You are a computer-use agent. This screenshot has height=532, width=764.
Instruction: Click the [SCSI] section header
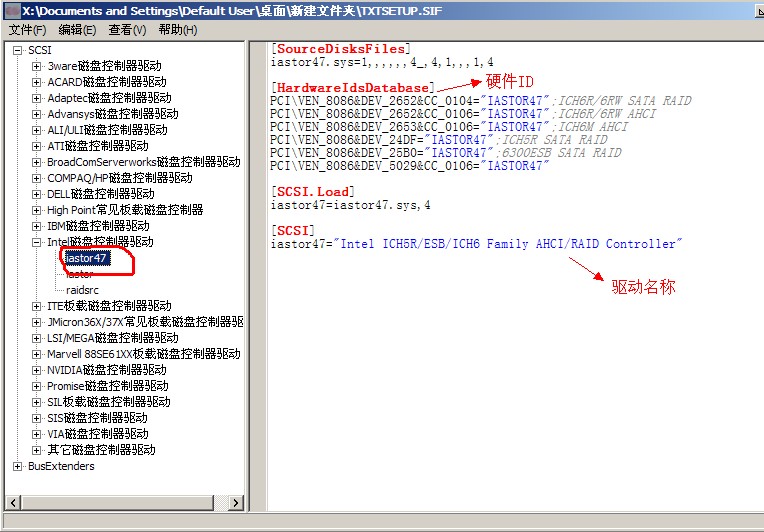(x=293, y=230)
